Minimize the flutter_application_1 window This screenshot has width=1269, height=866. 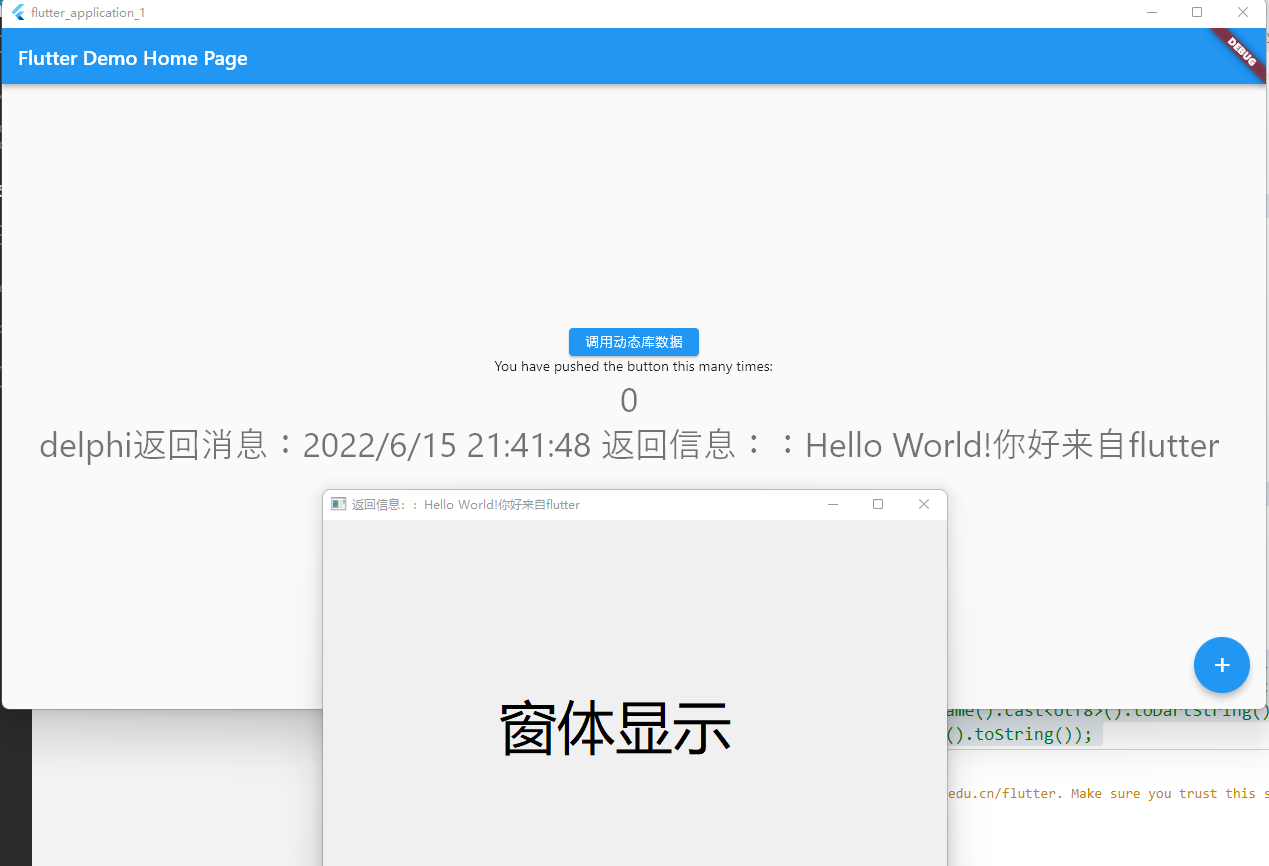(x=1152, y=13)
